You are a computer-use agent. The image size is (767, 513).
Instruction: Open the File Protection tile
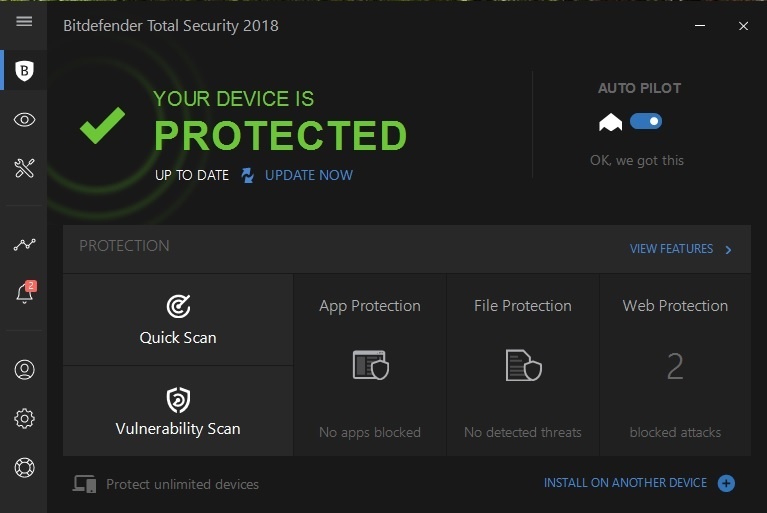click(x=523, y=365)
